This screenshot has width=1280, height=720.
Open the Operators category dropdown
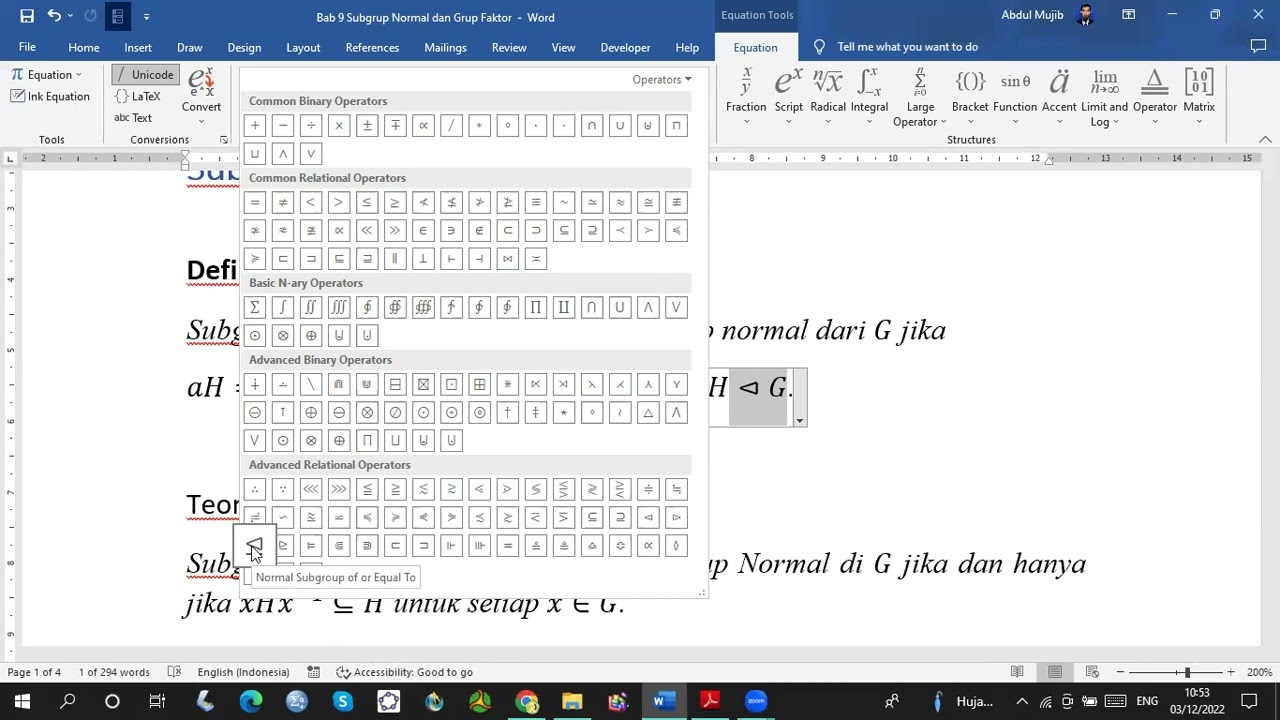coord(661,79)
